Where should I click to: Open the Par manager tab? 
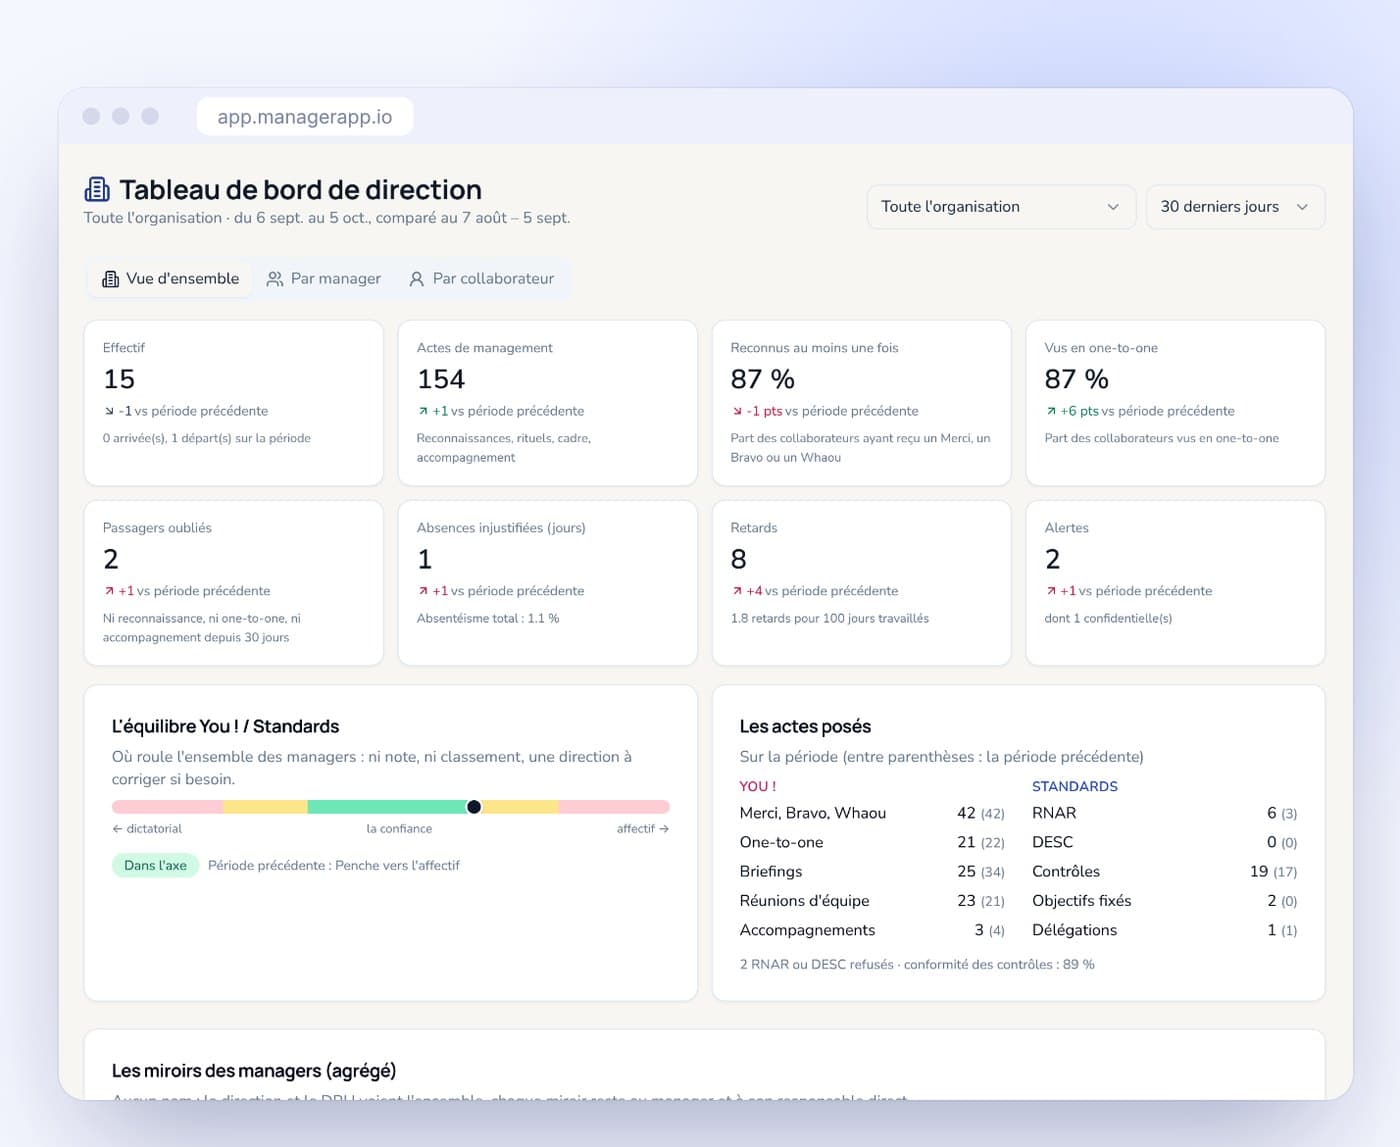pyautogui.click(x=324, y=279)
